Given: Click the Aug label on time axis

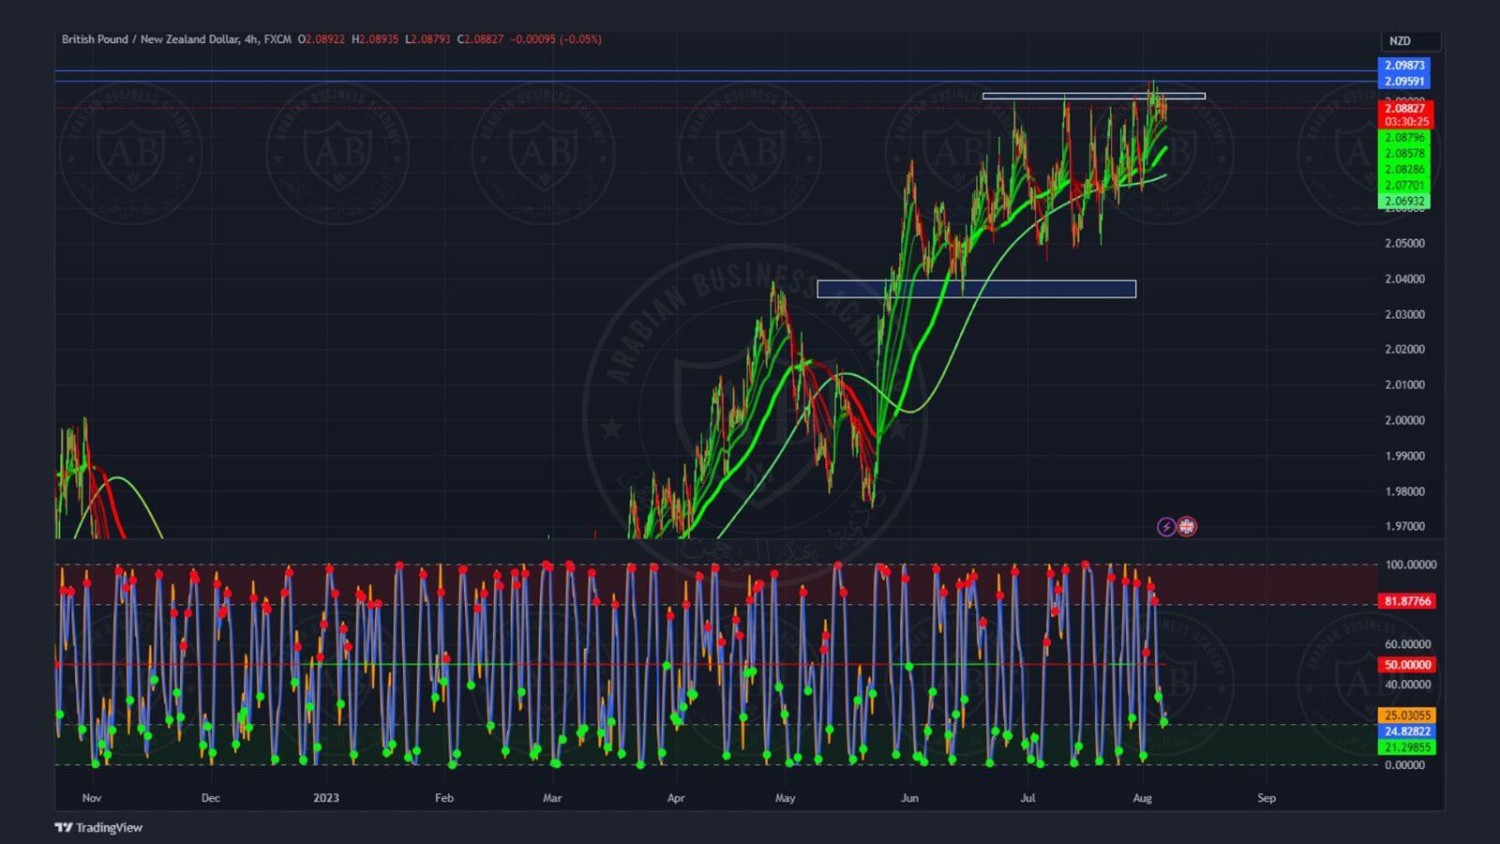Looking at the screenshot, I should pyautogui.click(x=1142, y=798).
